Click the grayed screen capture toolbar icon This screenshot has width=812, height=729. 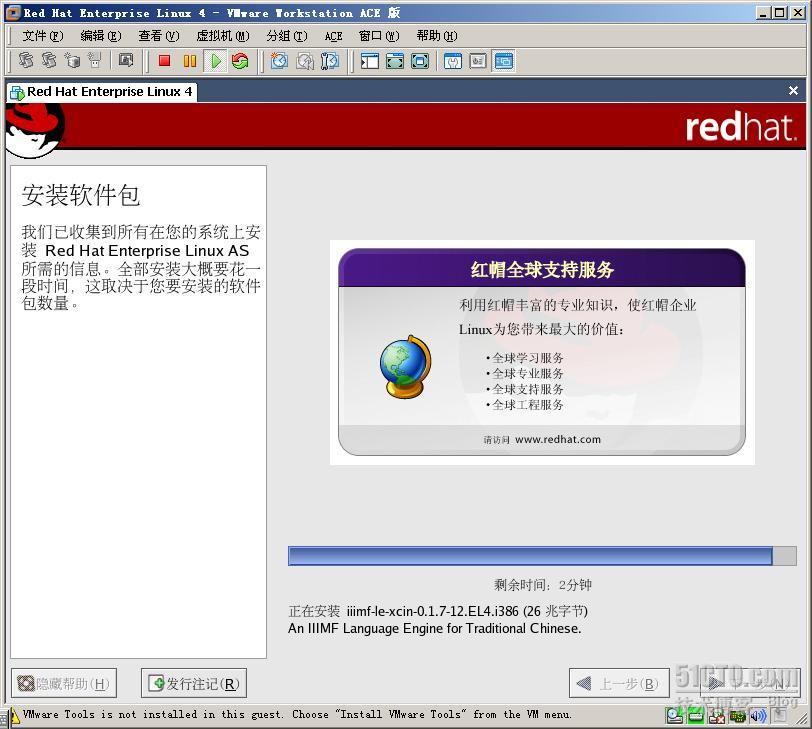pyautogui.click(x=125, y=61)
